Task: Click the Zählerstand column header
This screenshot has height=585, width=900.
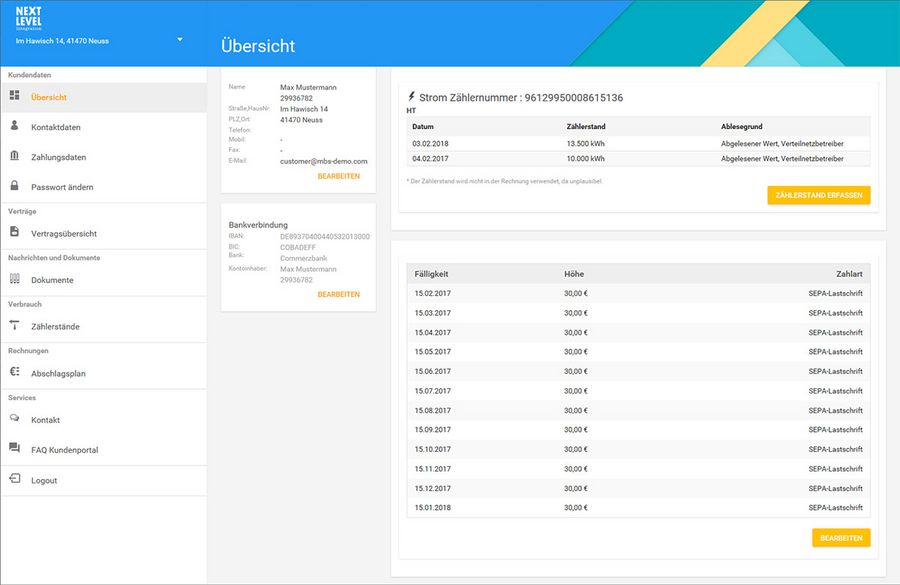Action: (x=586, y=126)
